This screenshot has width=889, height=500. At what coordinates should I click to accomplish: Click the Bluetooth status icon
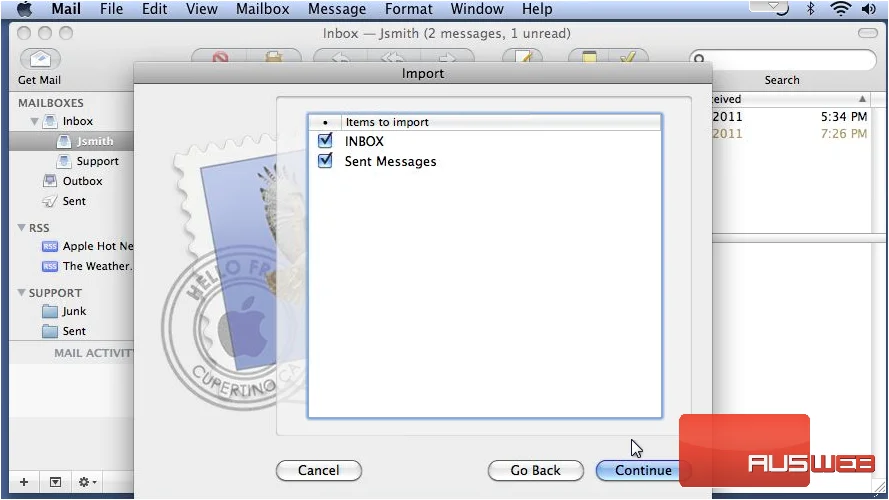810,9
